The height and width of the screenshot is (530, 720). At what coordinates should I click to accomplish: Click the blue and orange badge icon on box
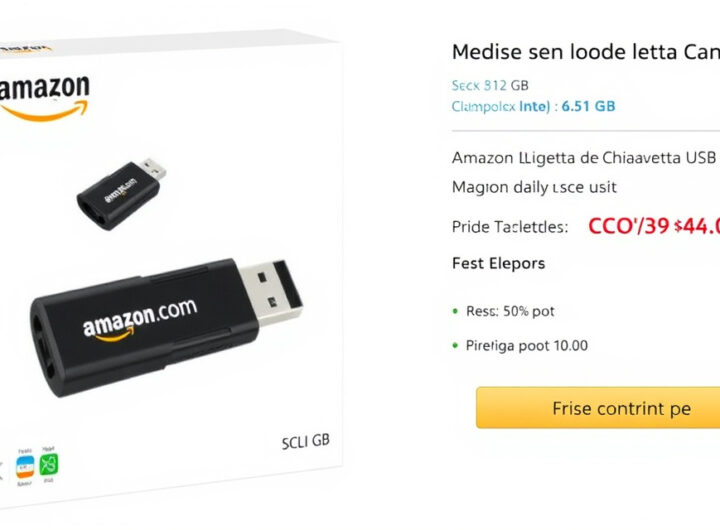click(25, 466)
